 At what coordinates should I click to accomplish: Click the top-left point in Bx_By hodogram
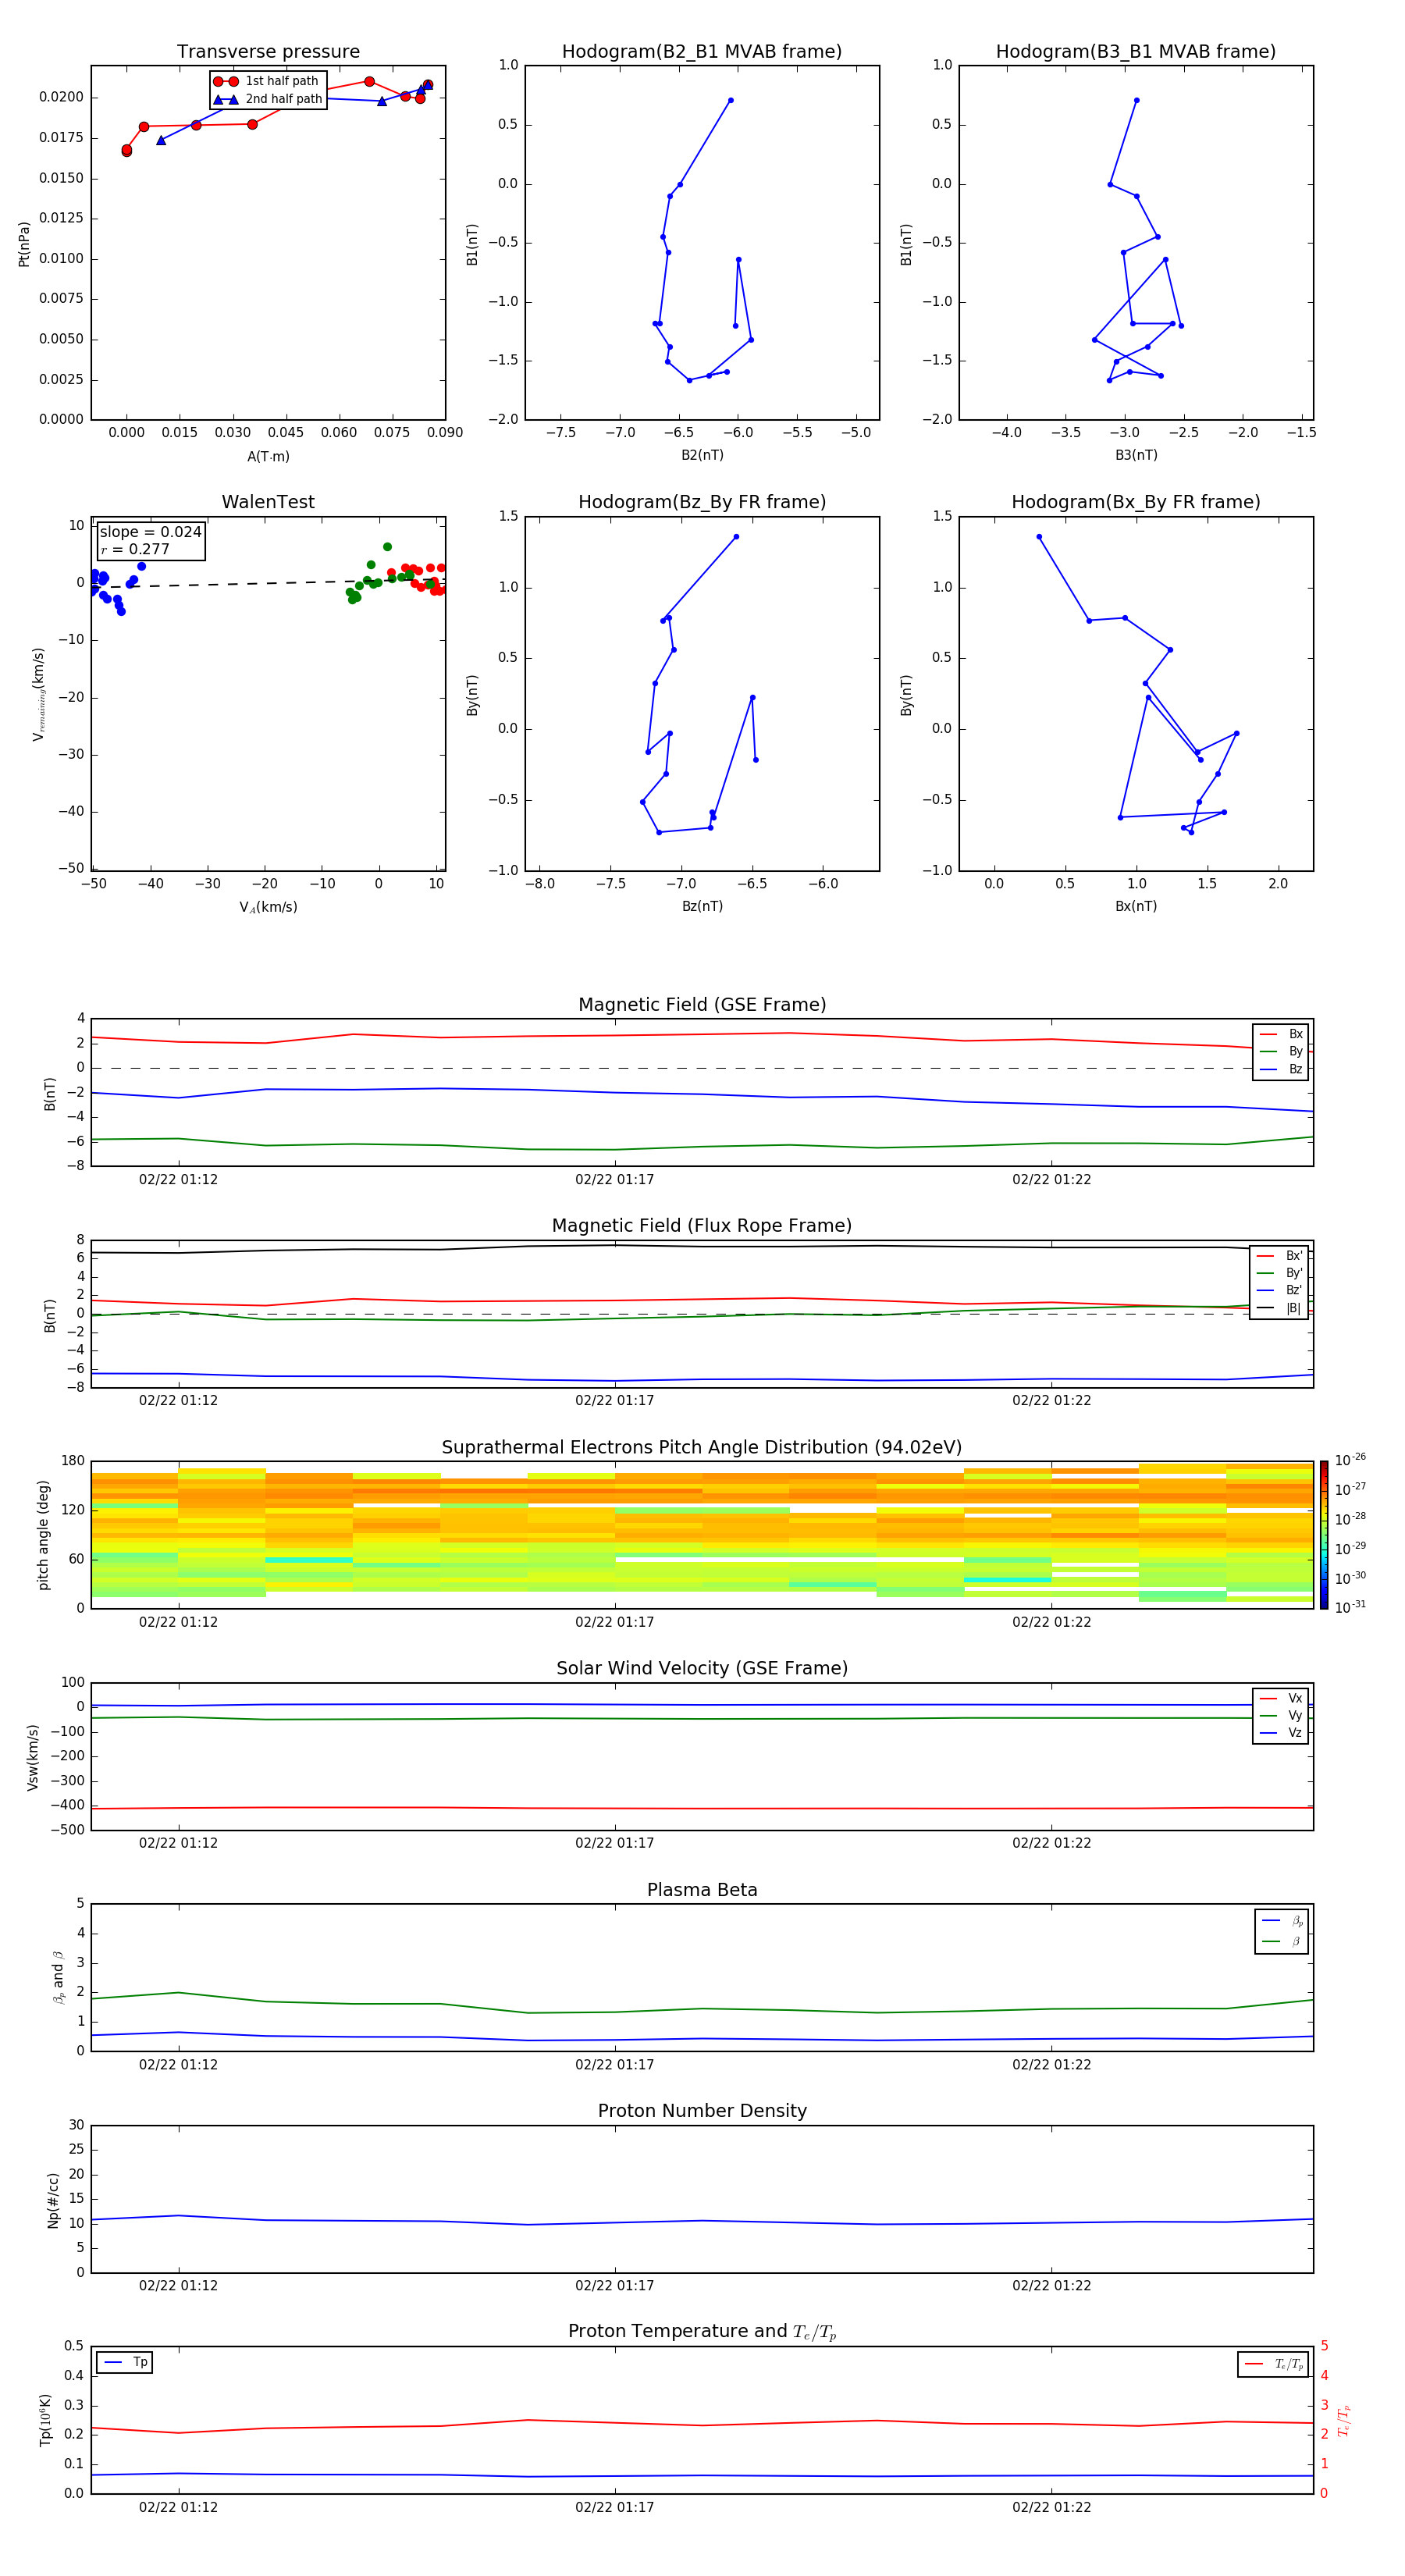[1039, 537]
